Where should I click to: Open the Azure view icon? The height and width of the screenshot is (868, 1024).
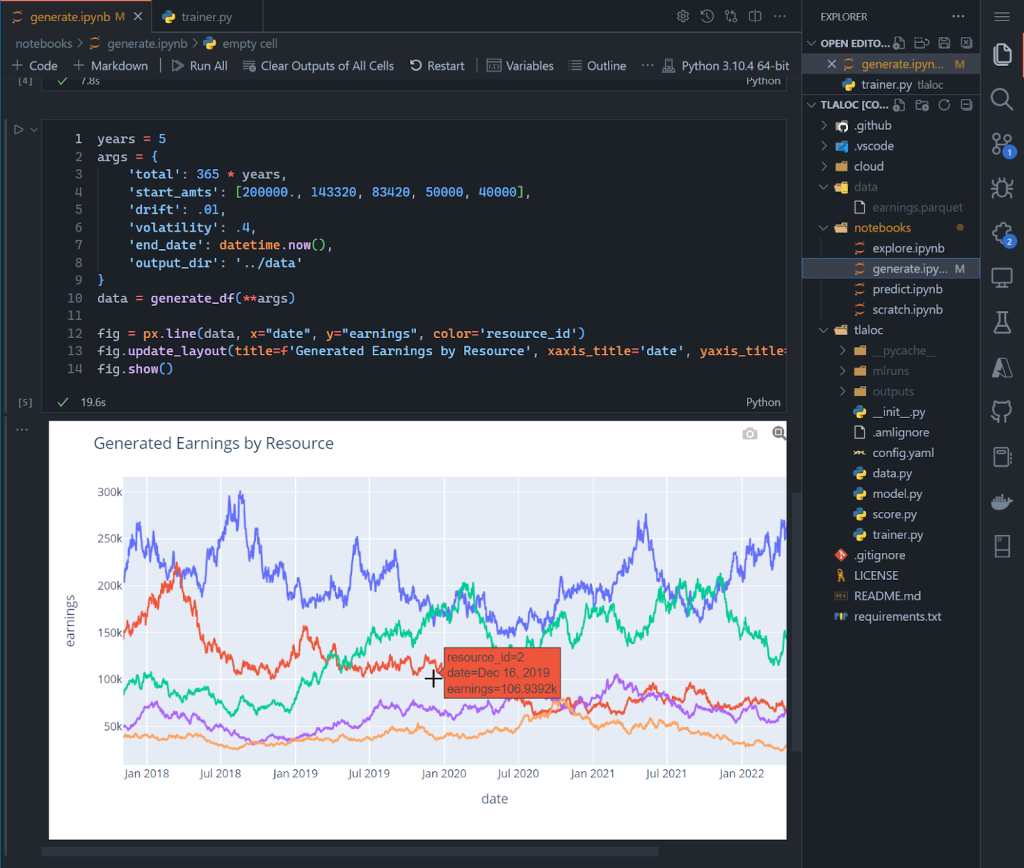click(x=1001, y=366)
